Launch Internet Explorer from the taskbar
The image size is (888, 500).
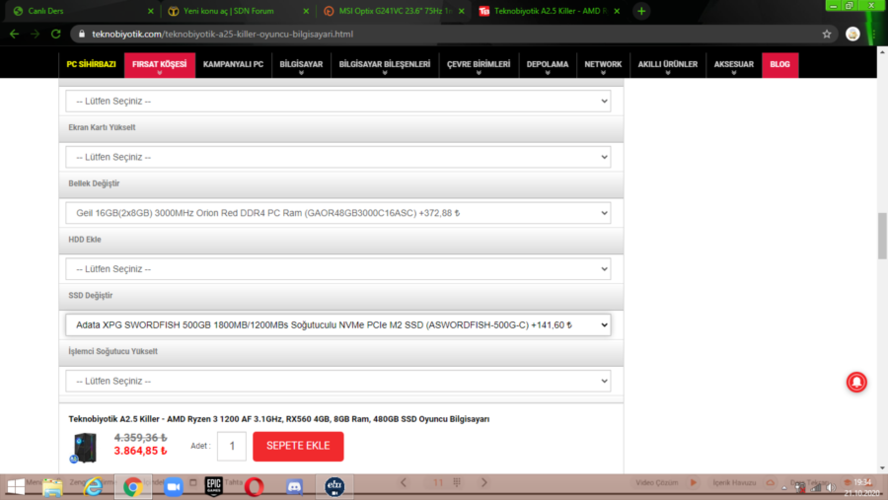click(93, 487)
